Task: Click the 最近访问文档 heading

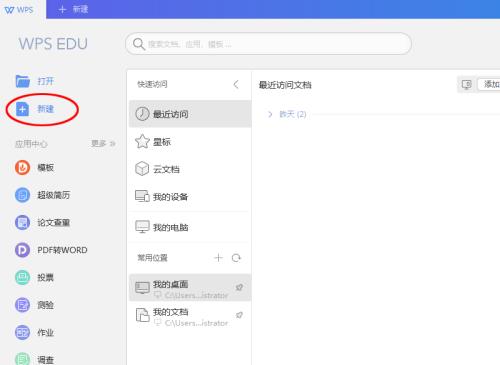Action: coord(285,85)
